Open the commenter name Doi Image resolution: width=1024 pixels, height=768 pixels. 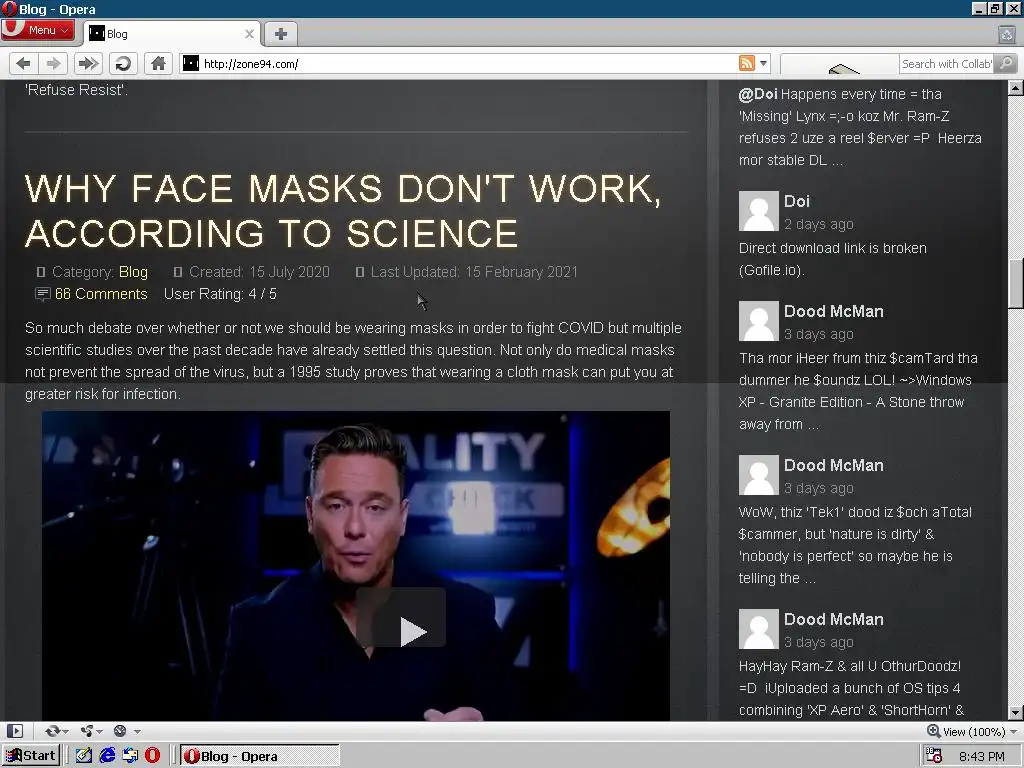[x=797, y=201]
